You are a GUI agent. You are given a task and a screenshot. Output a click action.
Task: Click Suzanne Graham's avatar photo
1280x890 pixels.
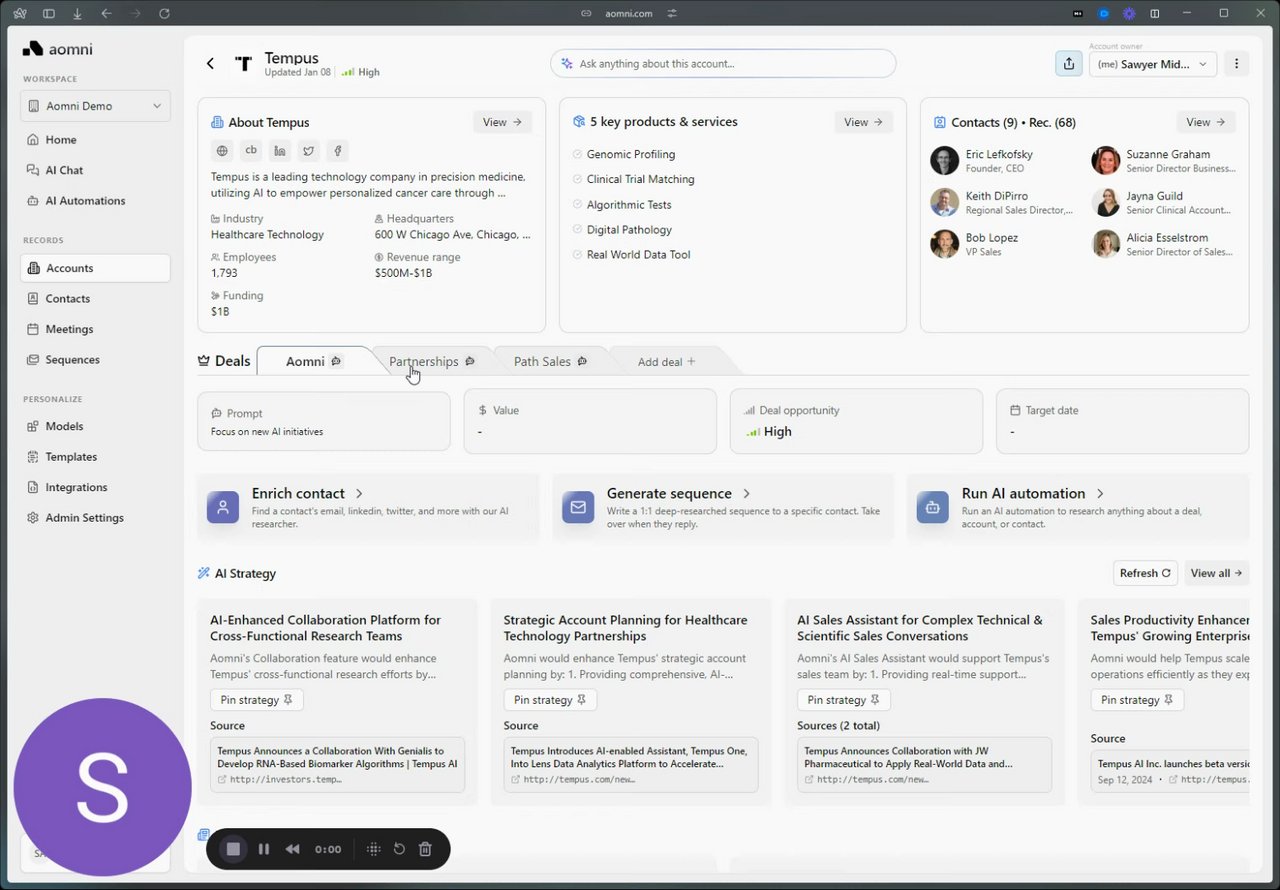coord(1106,160)
